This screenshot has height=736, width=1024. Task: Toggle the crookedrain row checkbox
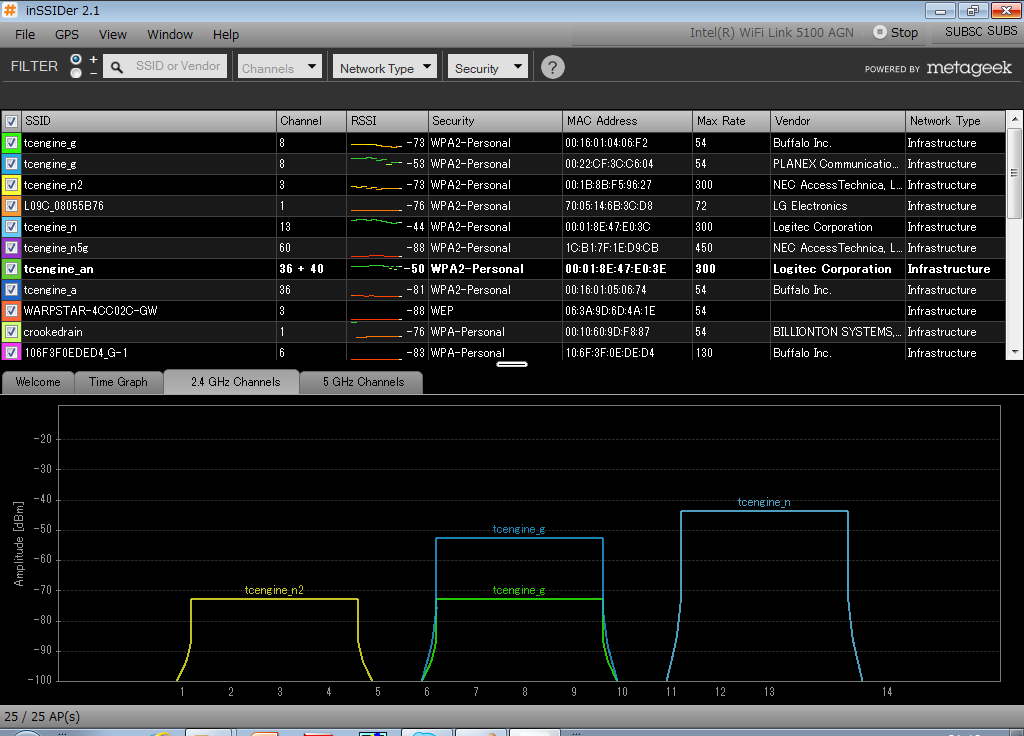coord(11,332)
